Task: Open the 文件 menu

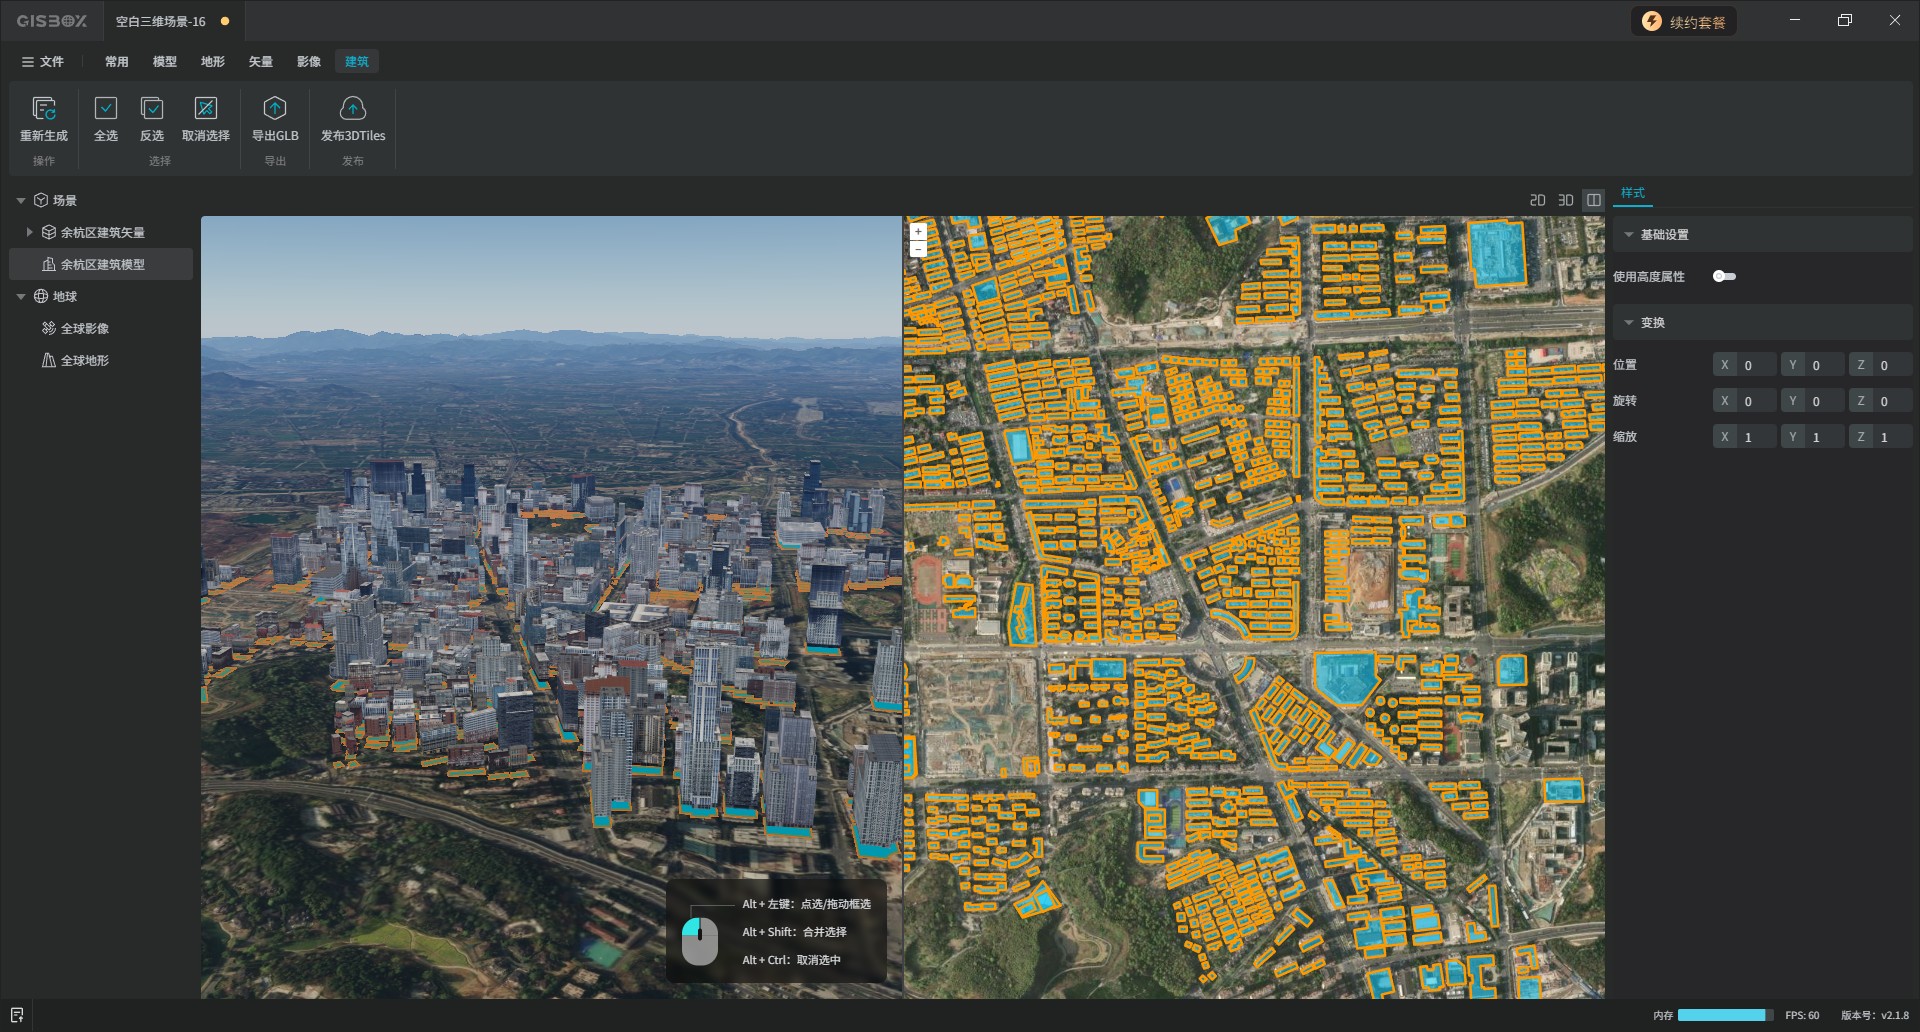Action: pos(43,62)
